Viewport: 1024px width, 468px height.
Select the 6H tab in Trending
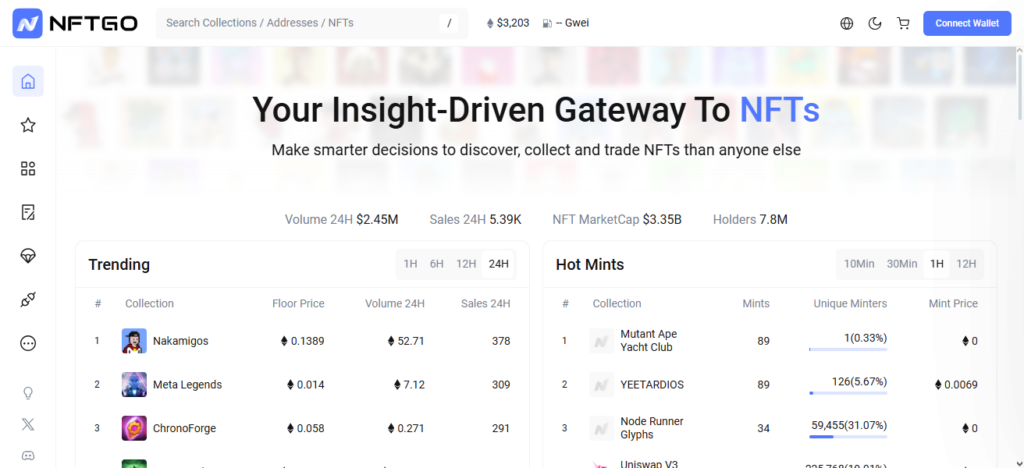click(x=437, y=264)
